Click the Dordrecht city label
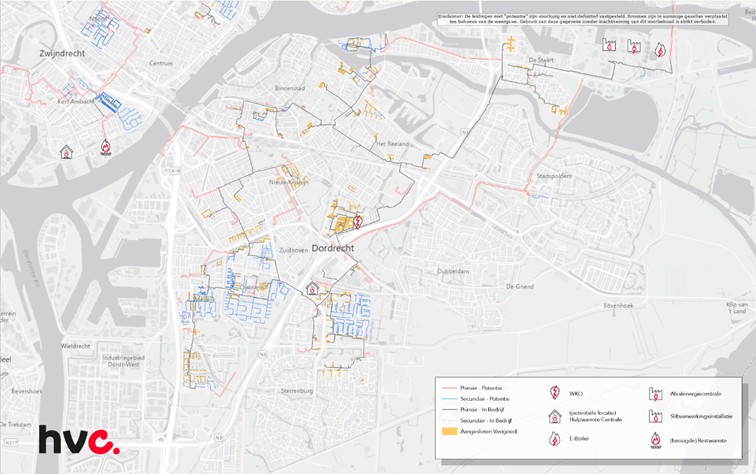This screenshot has width=756, height=474. [341, 248]
